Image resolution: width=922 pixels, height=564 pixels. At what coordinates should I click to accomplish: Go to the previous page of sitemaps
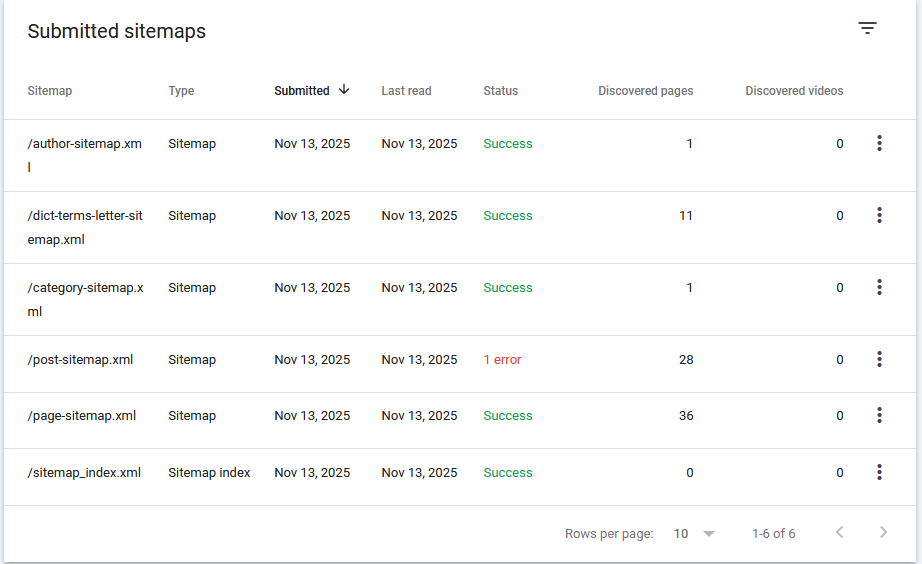(x=840, y=533)
